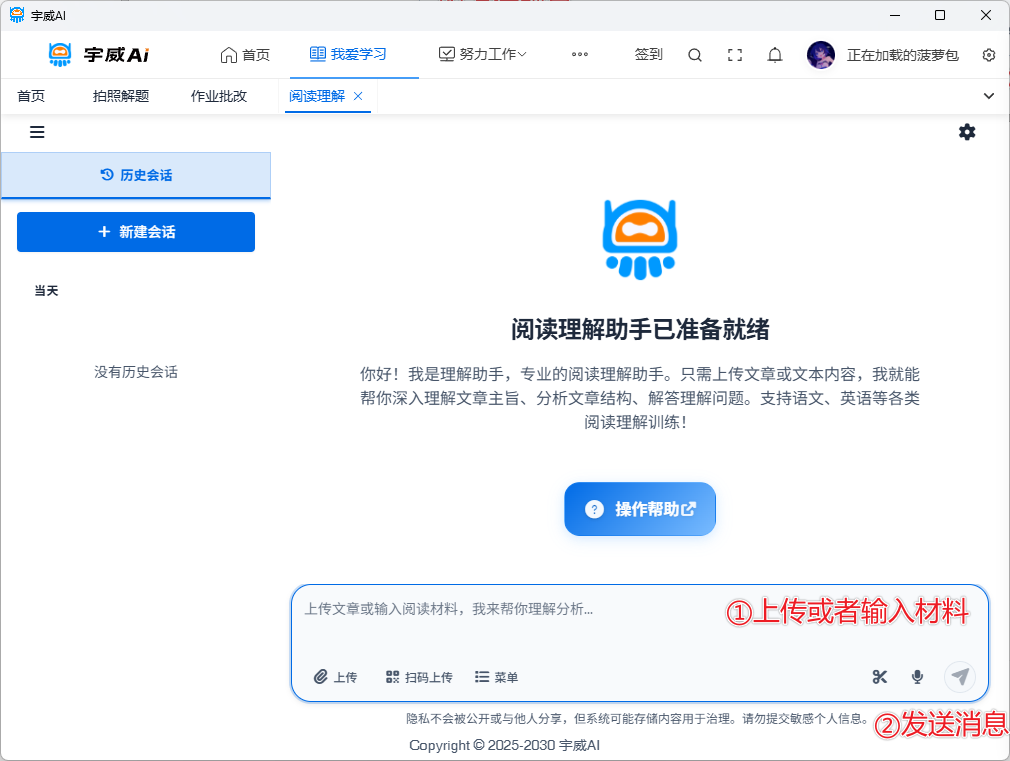Image resolution: width=1010 pixels, height=761 pixels.
Task: Switch to the 拍照解题 tab
Action: 121,96
